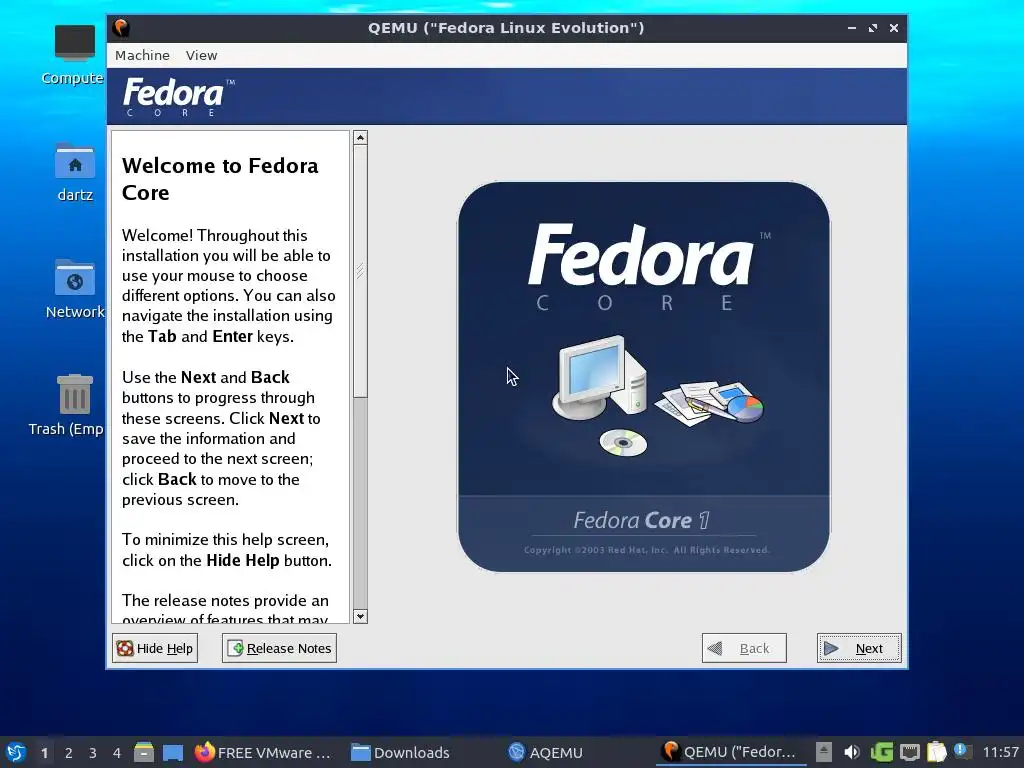1024x768 pixels.
Task: Switch to workspace 2
Action: [x=69, y=753]
